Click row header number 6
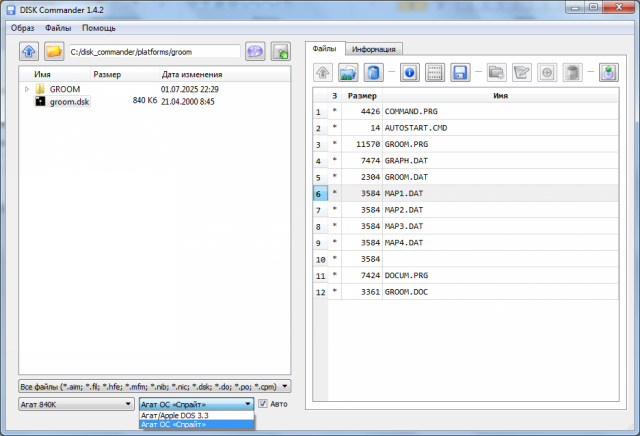 pos(320,194)
